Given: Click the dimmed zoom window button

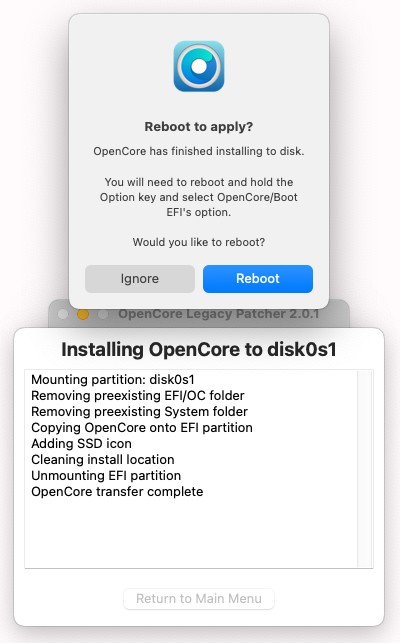Looking at the screenshot, I should [x=103, y=314].
